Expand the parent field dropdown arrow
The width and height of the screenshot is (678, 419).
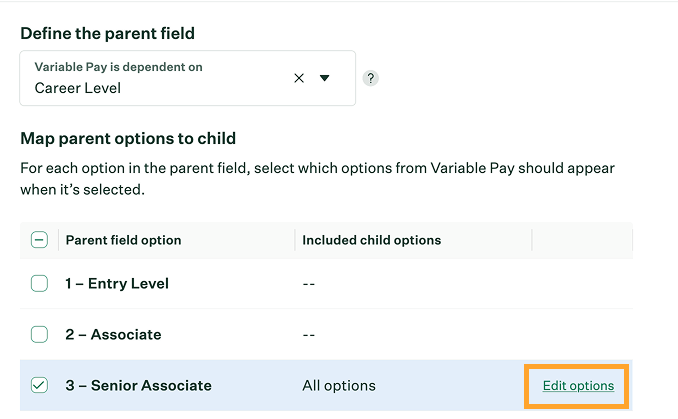click(x=324, y=78)
